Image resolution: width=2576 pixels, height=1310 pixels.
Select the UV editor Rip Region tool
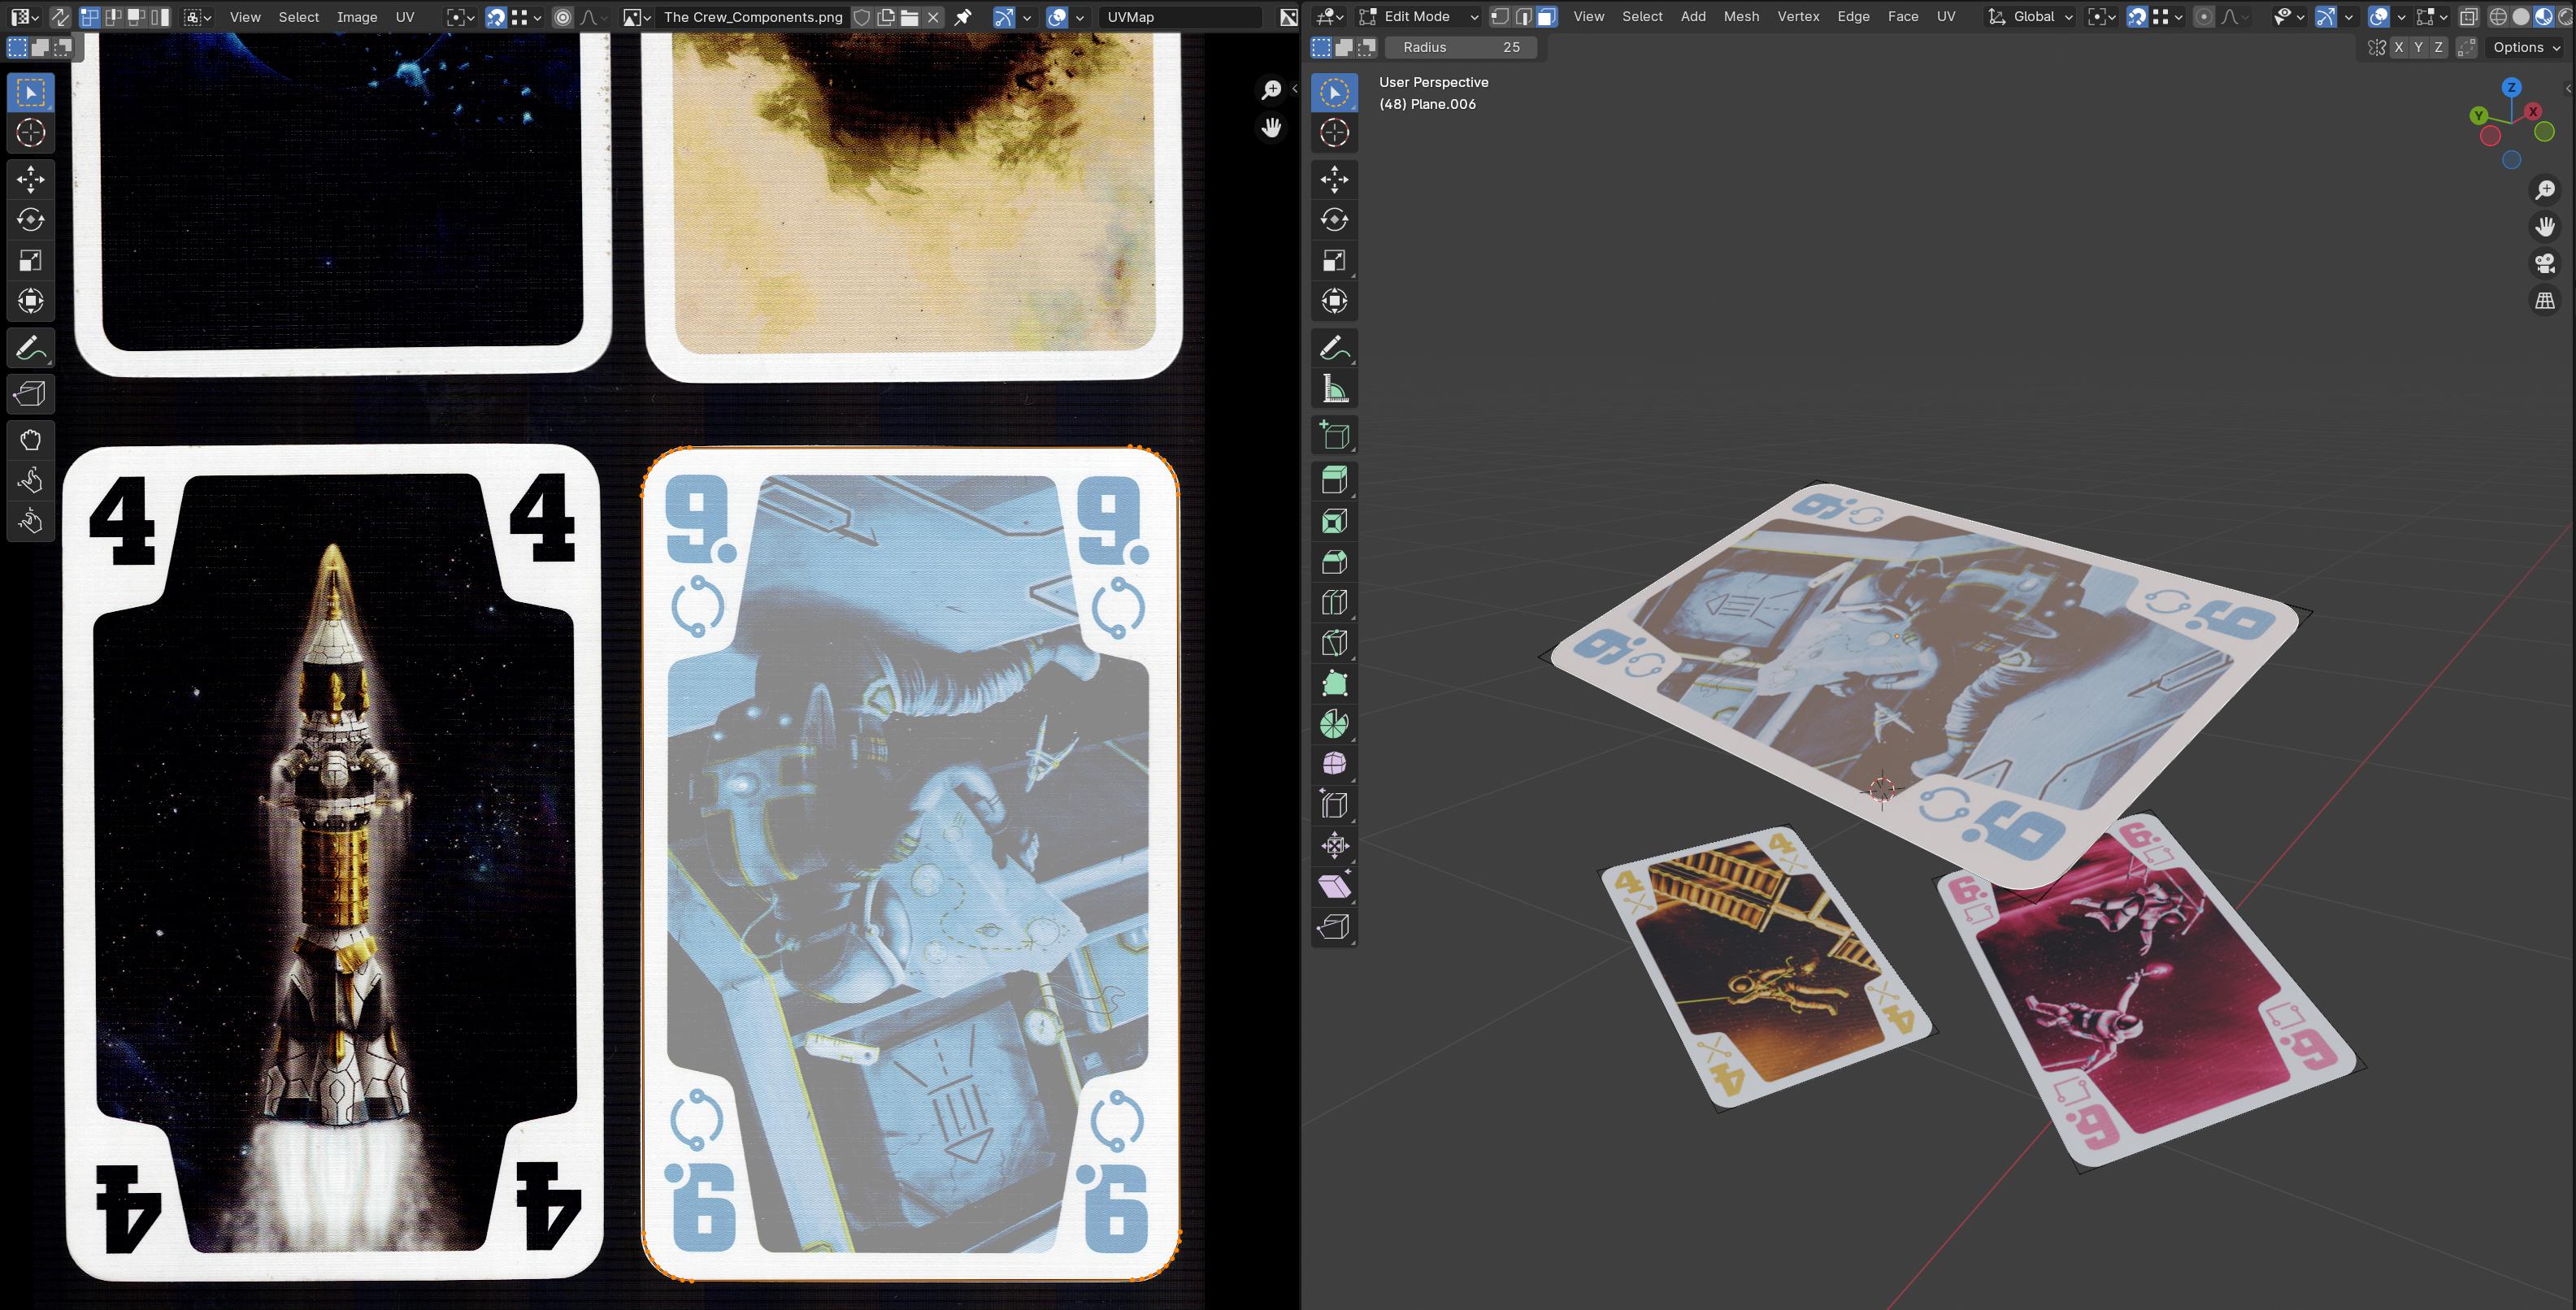pyautogui.click(x=30, y=394)
